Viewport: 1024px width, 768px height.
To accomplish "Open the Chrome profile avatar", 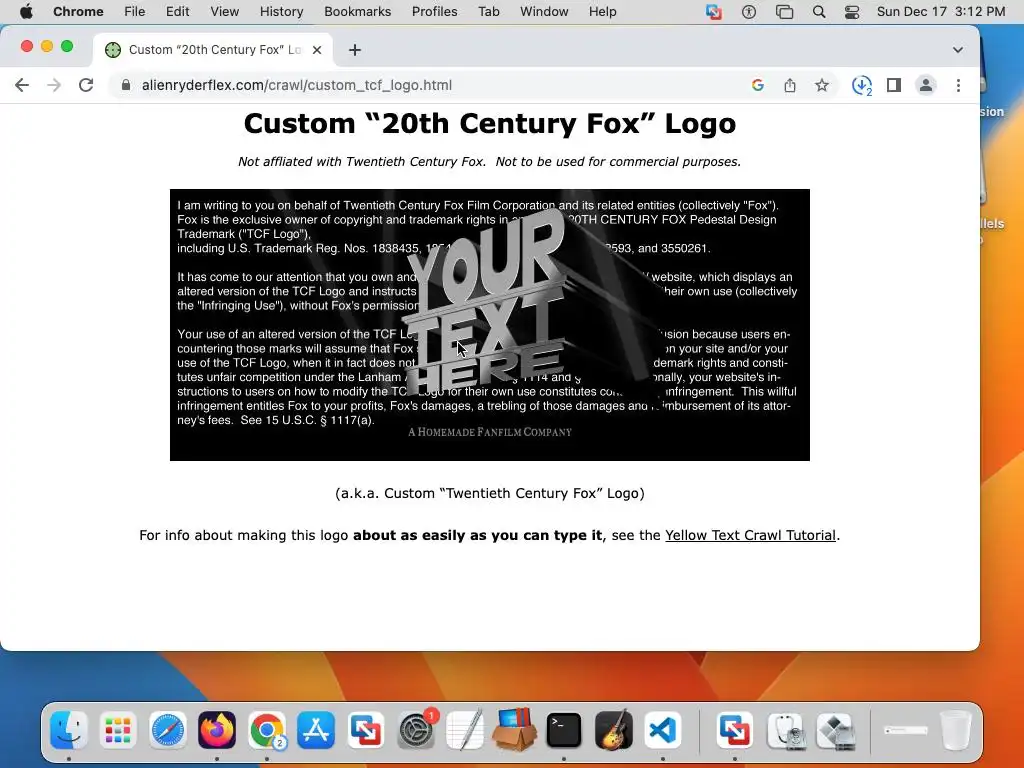I will pos(926,85).
